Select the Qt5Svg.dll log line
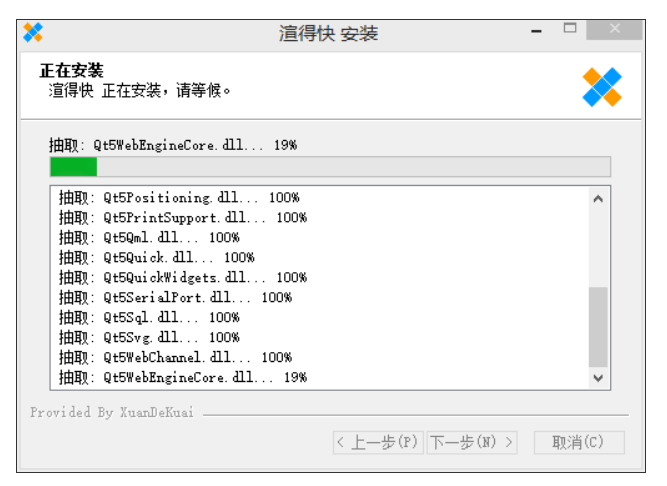The image size is (667, 486). coord(148,338)
